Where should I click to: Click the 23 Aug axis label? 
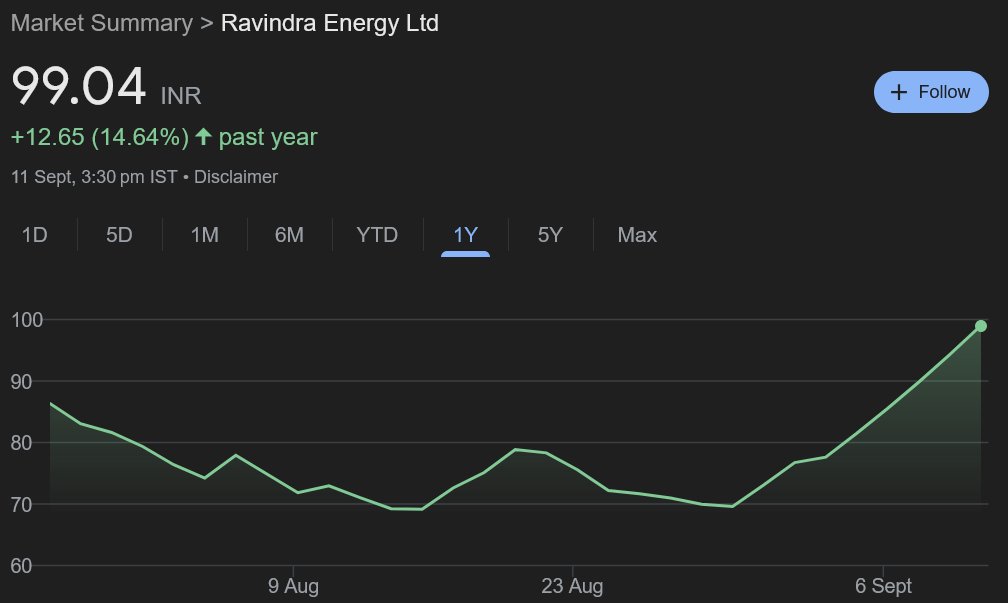pyautogui.click(x=572, y=586)
